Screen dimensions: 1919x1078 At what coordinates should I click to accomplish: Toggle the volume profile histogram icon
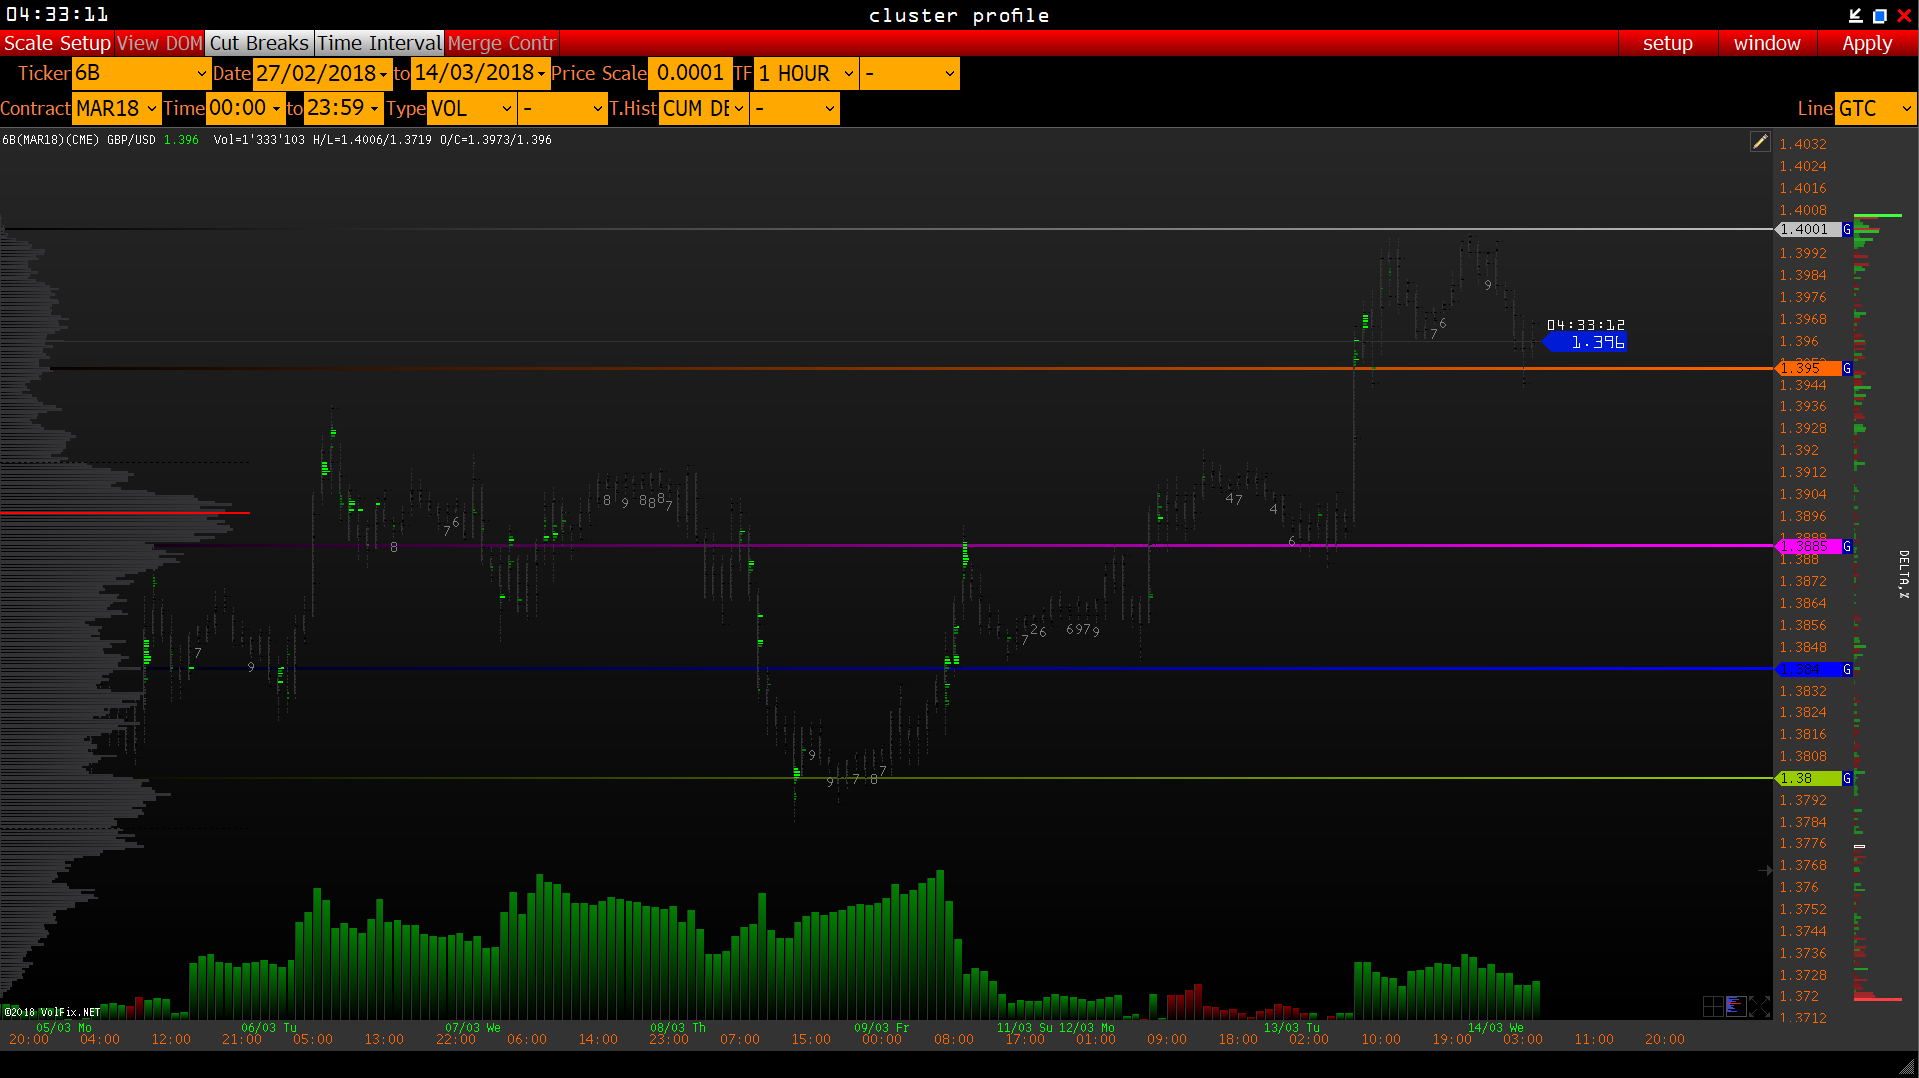click(1736, 1006)
